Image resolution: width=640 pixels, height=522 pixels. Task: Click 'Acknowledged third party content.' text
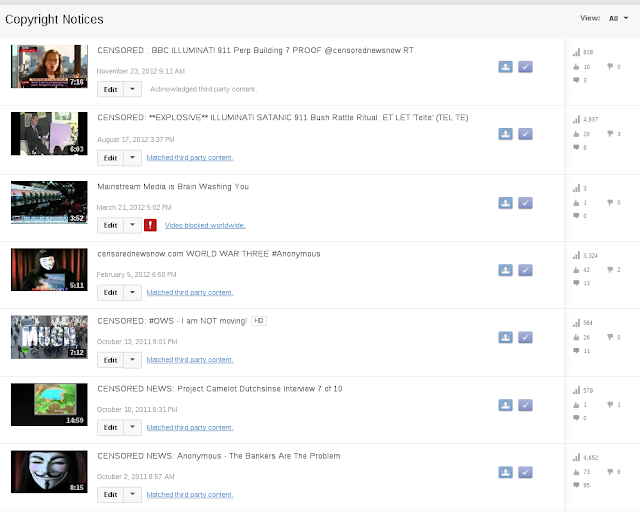[x=203, y=89]
